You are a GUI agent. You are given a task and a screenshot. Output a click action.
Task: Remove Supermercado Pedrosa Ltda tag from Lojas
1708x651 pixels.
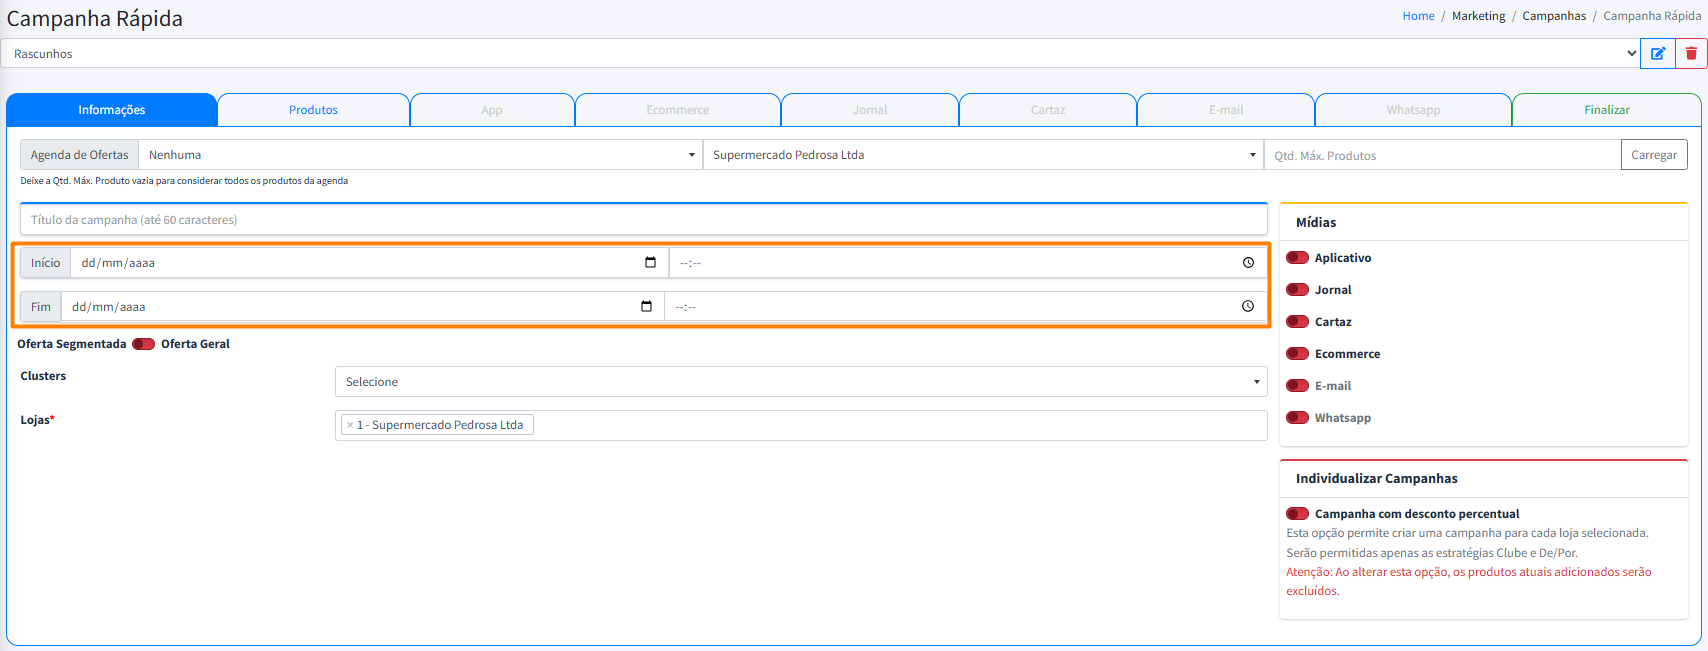[350, 425]
